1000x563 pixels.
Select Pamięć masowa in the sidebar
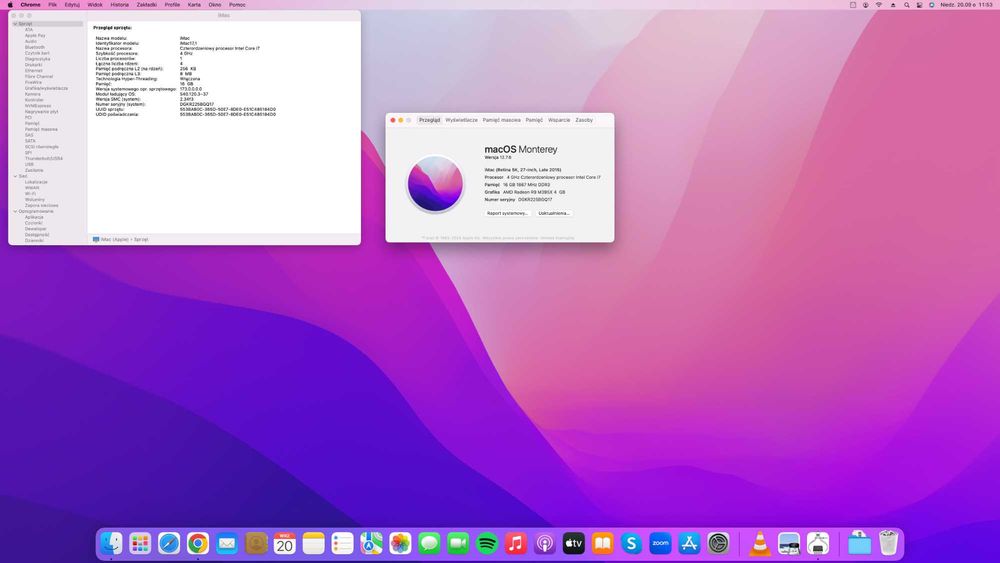coord(41,129)
